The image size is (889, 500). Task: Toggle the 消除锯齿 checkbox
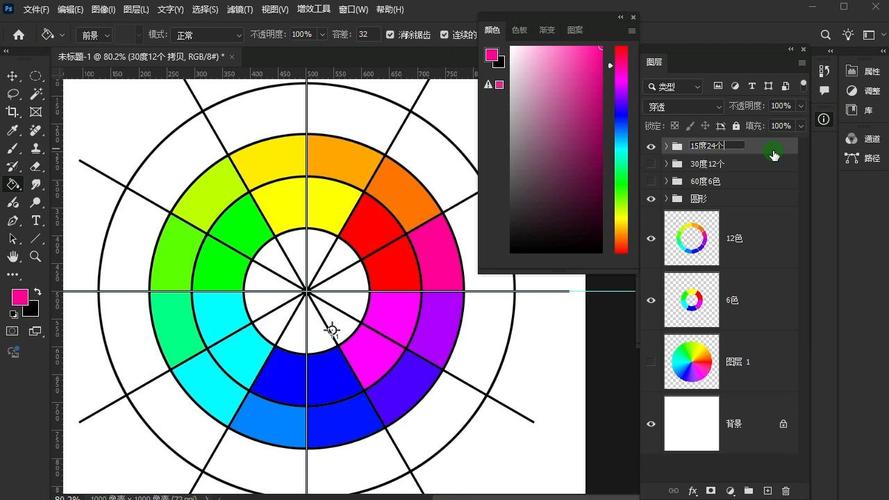click(390, 35)
